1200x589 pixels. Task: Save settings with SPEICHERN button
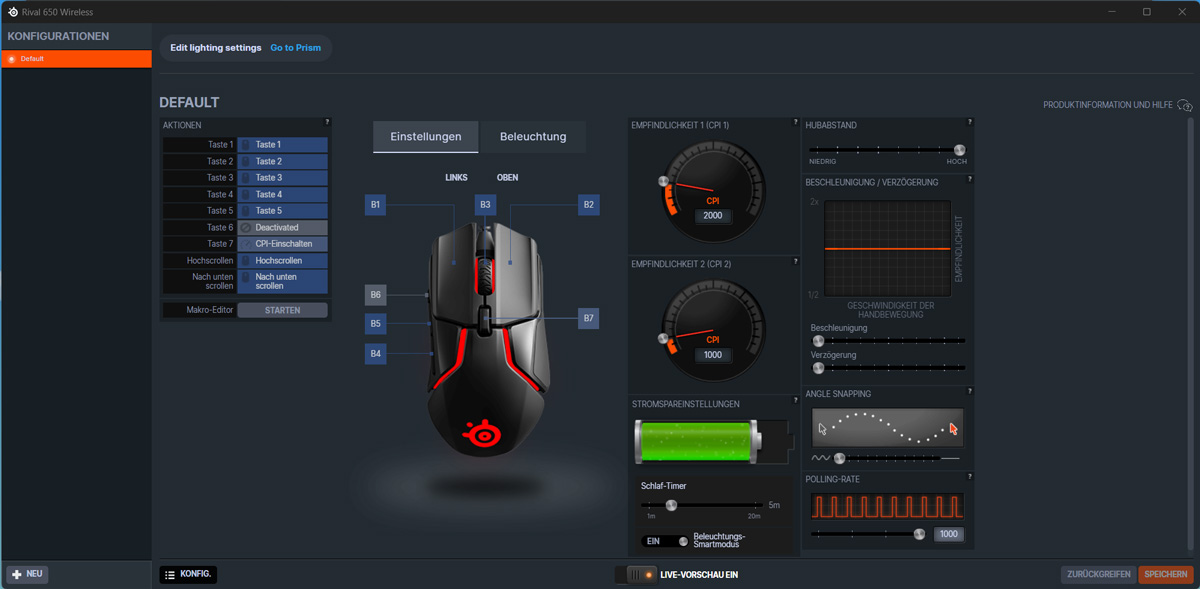click(1166, 575)
